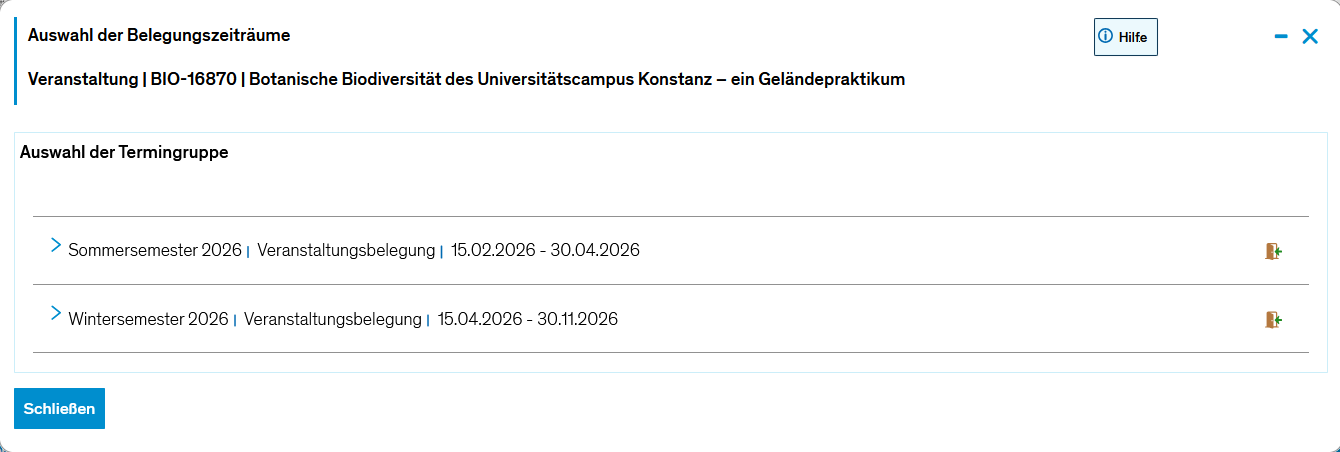This screenshot has width=1340, height=452.
Task: Click the door icon for Sommersemester 2026
Action: (1273, 251)
